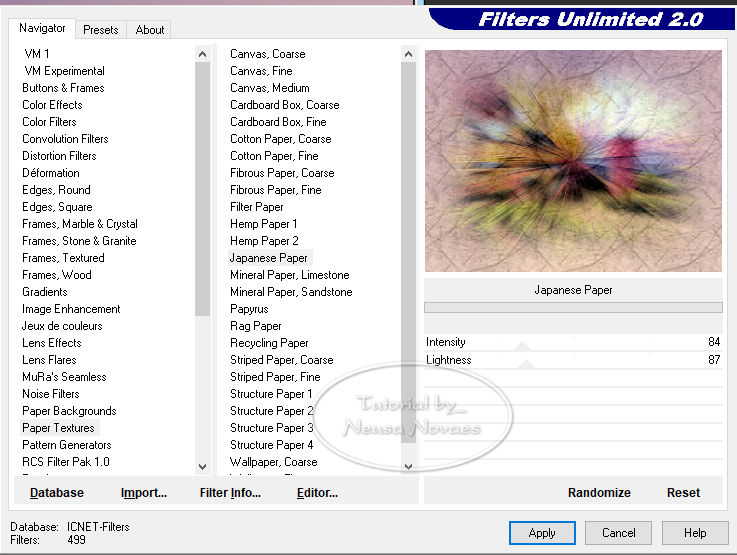Open Help
Screen dimensions: 737x555
coord(695,533)
